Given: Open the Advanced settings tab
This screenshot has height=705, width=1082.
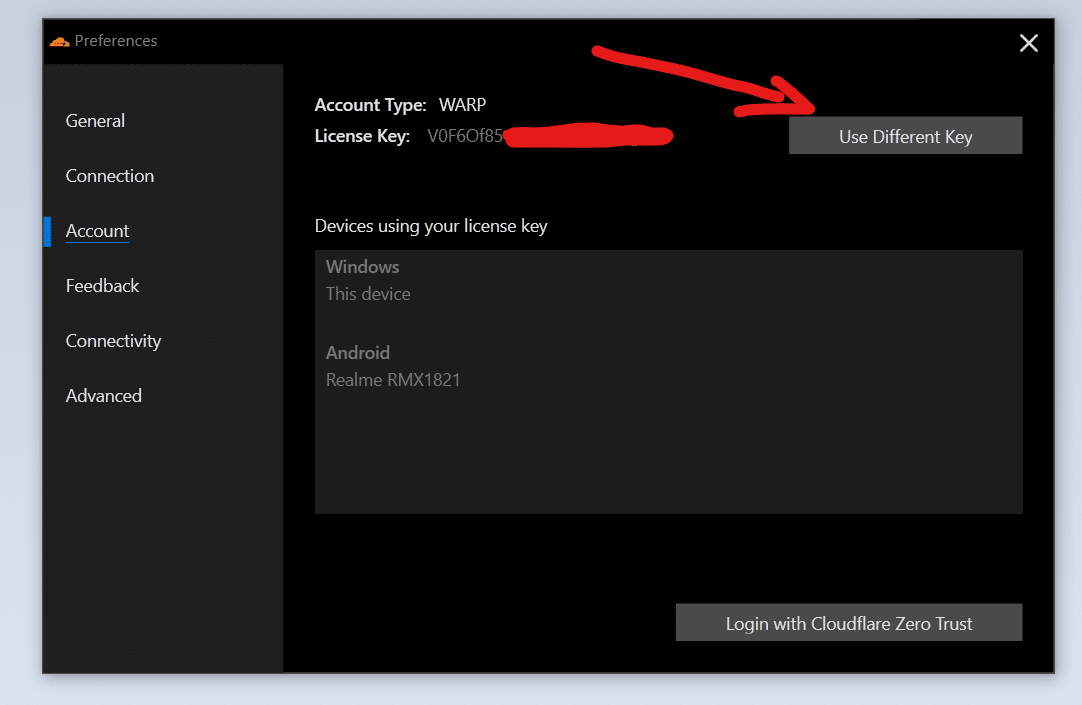Looking at the screenshot, I should pos(104,396).
